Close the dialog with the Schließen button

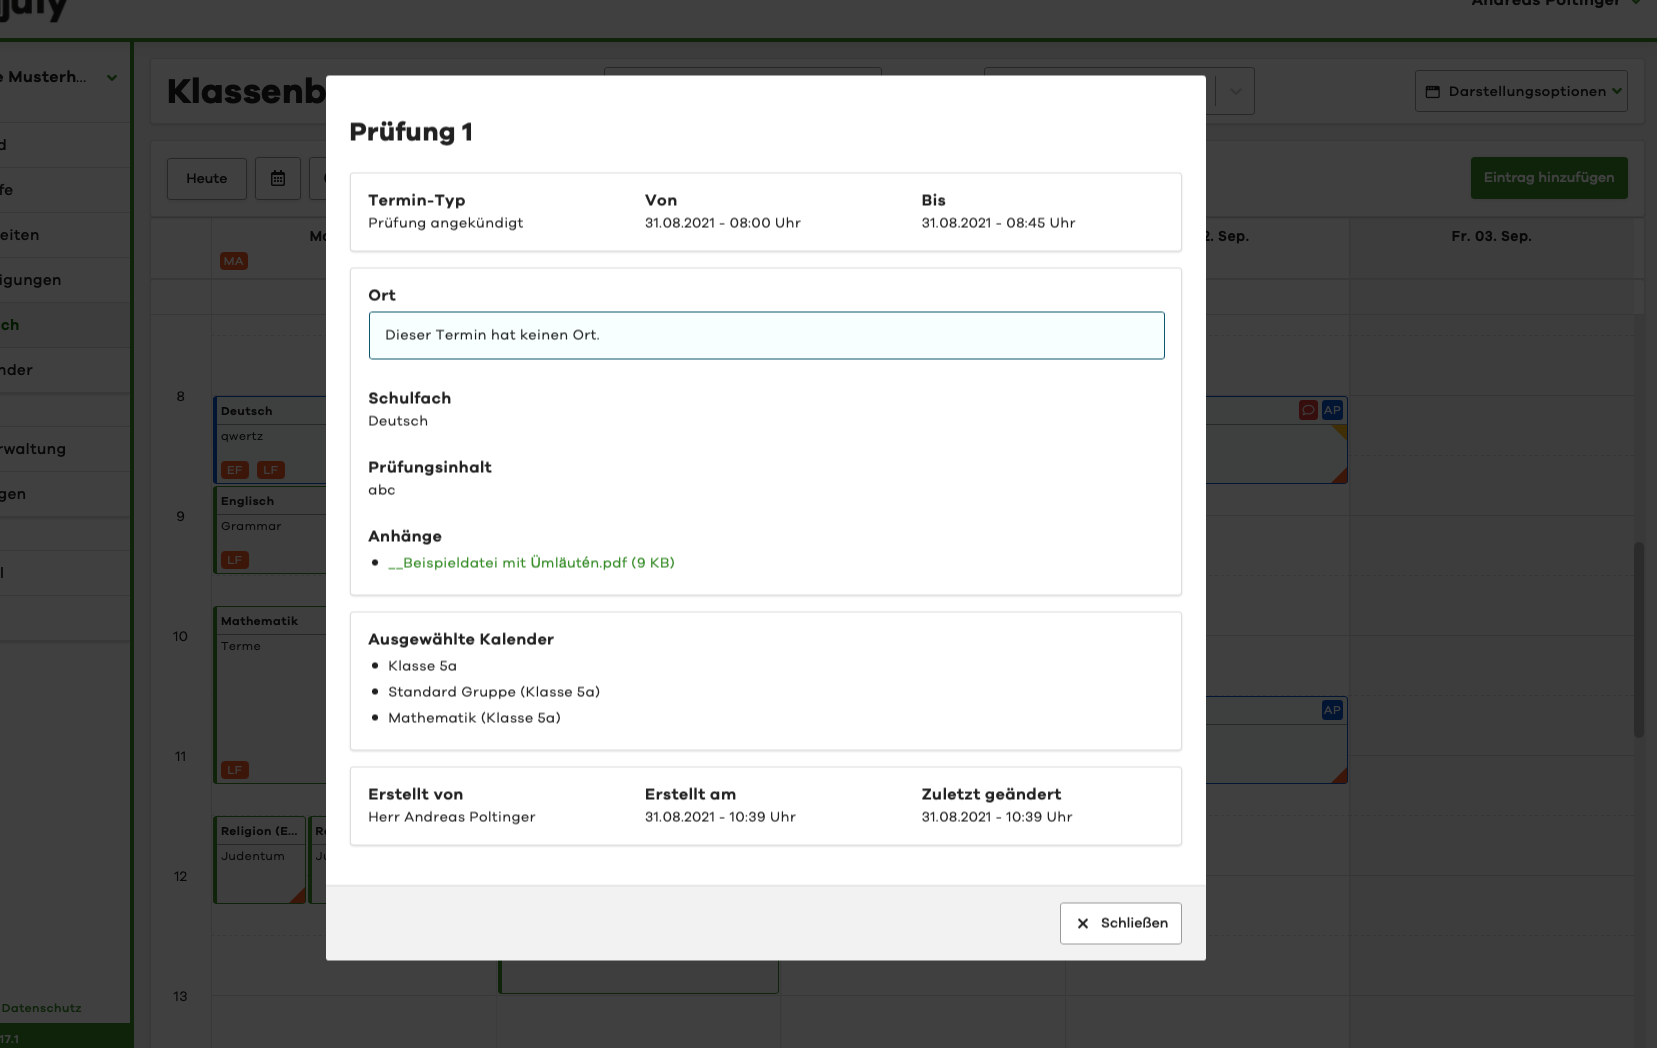(x=1120, y=923)
